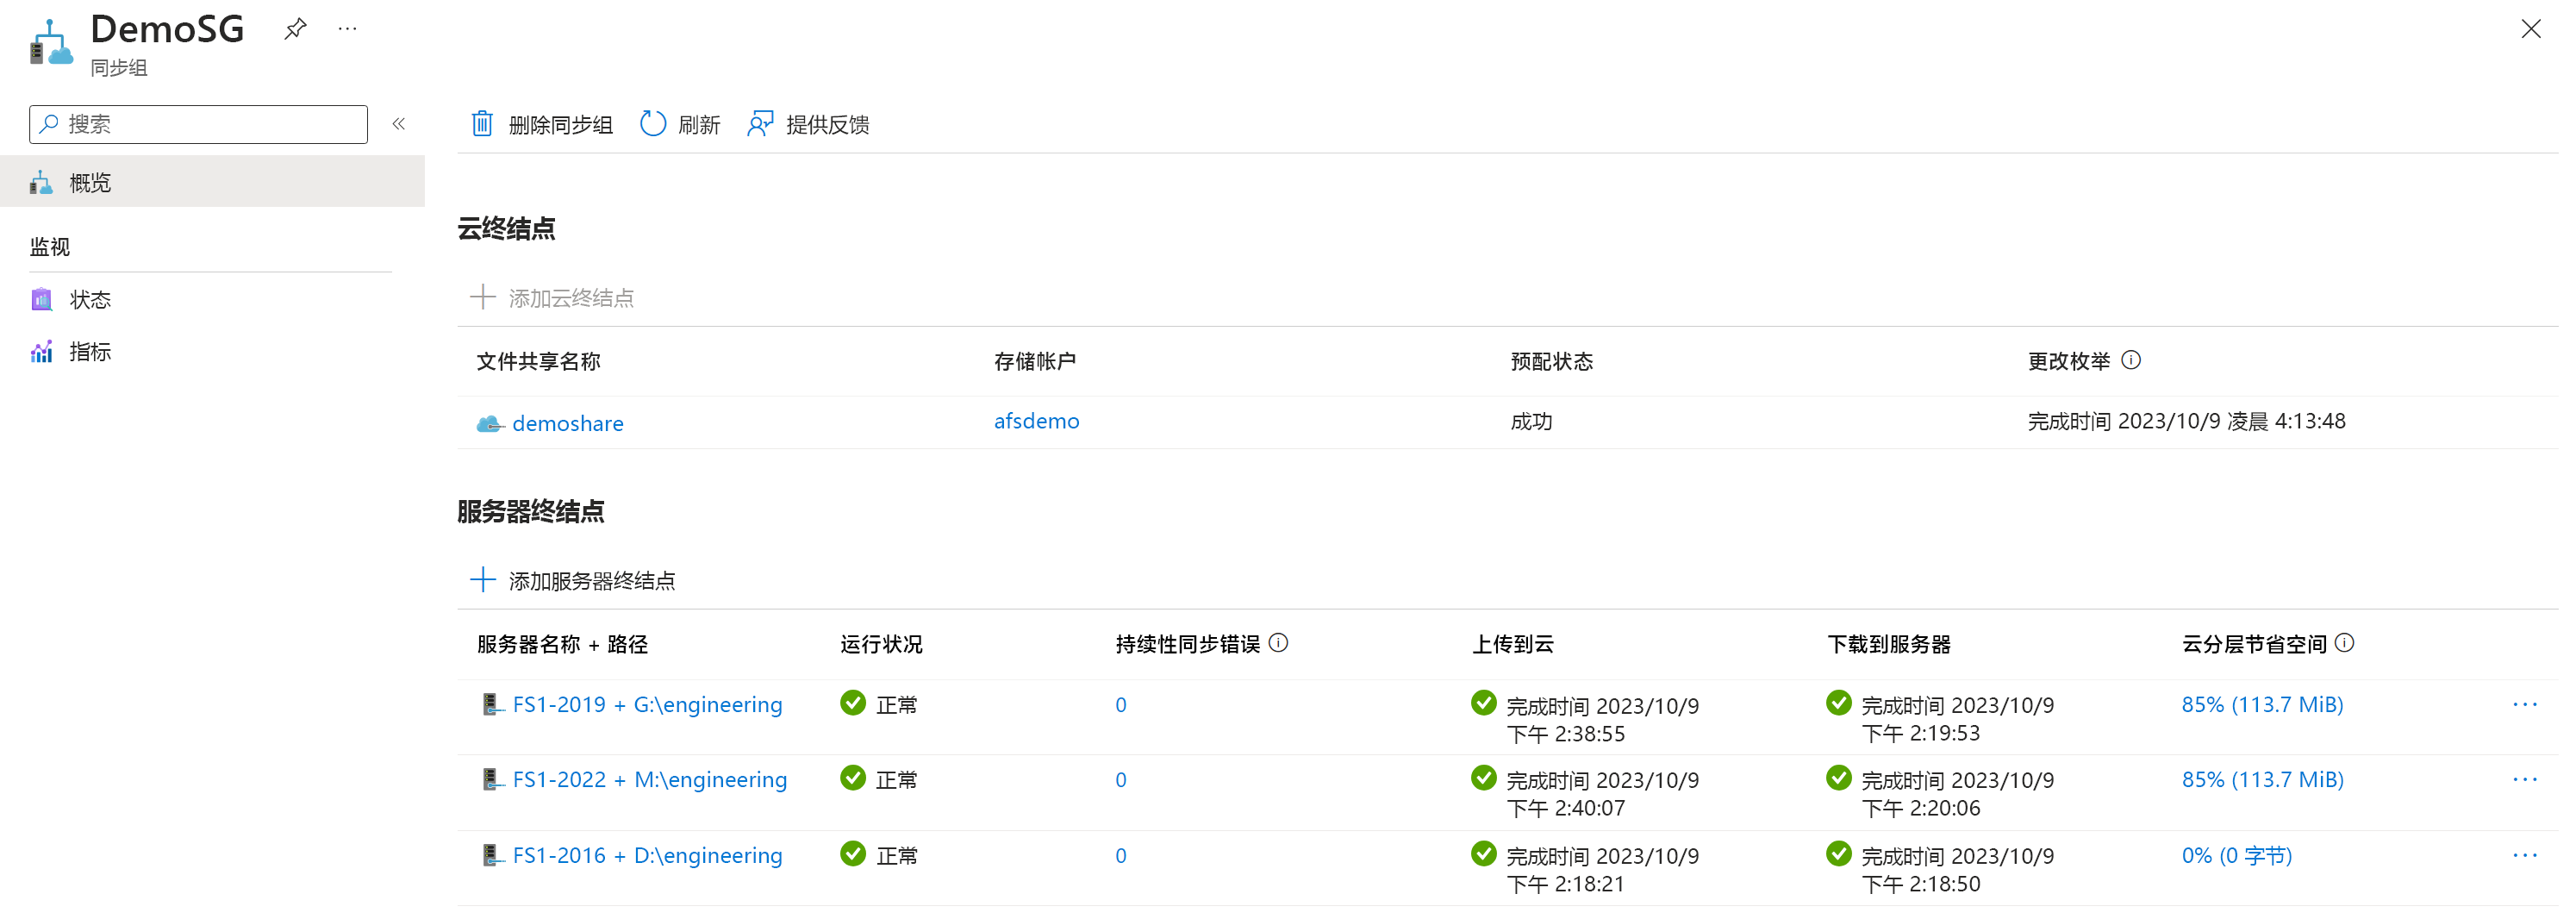Click the health check icon for FS1-2022

[x=853, y=777]
